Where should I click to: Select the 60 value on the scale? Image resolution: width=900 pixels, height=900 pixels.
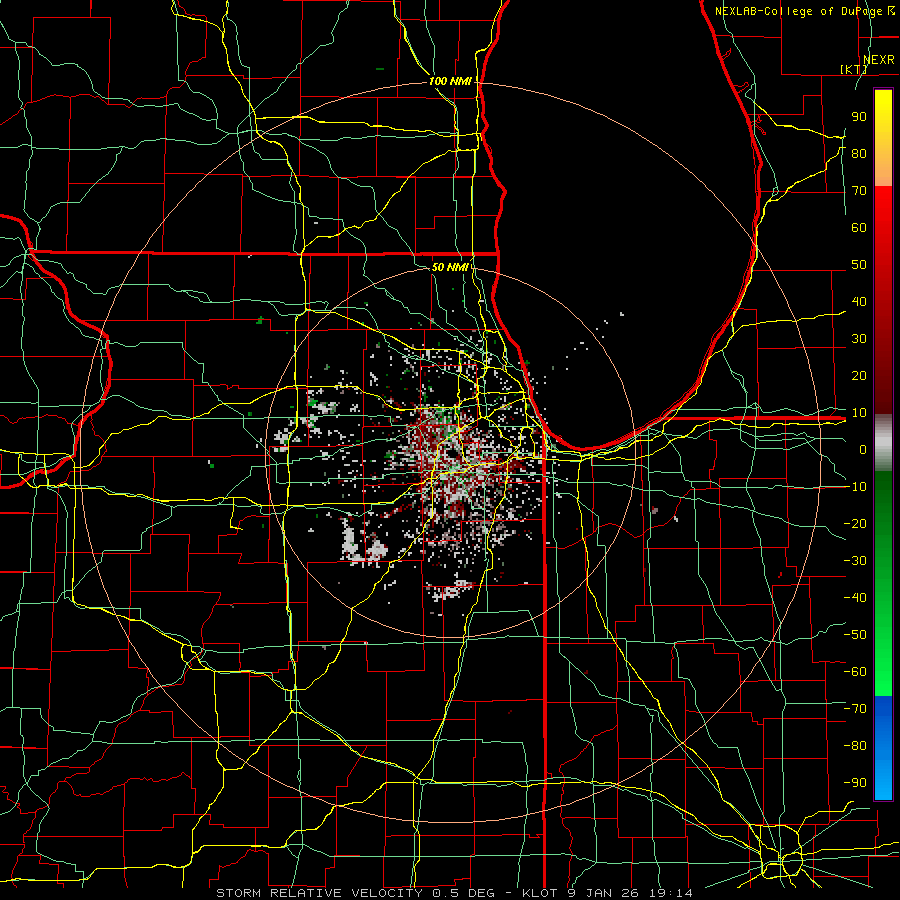(859, 227)
